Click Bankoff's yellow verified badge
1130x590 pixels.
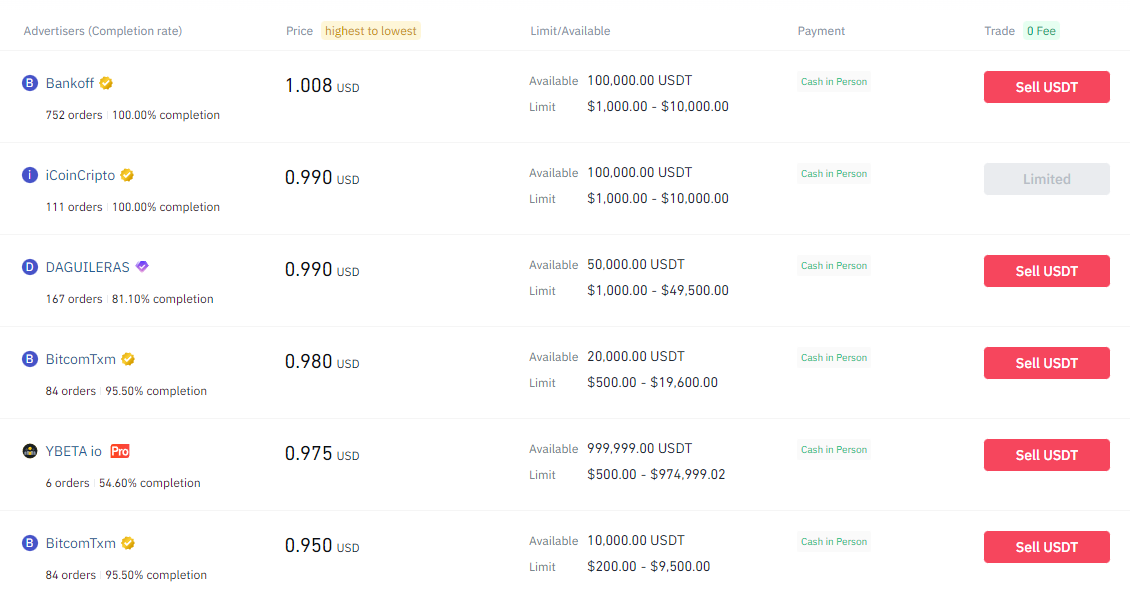(104, 83)
